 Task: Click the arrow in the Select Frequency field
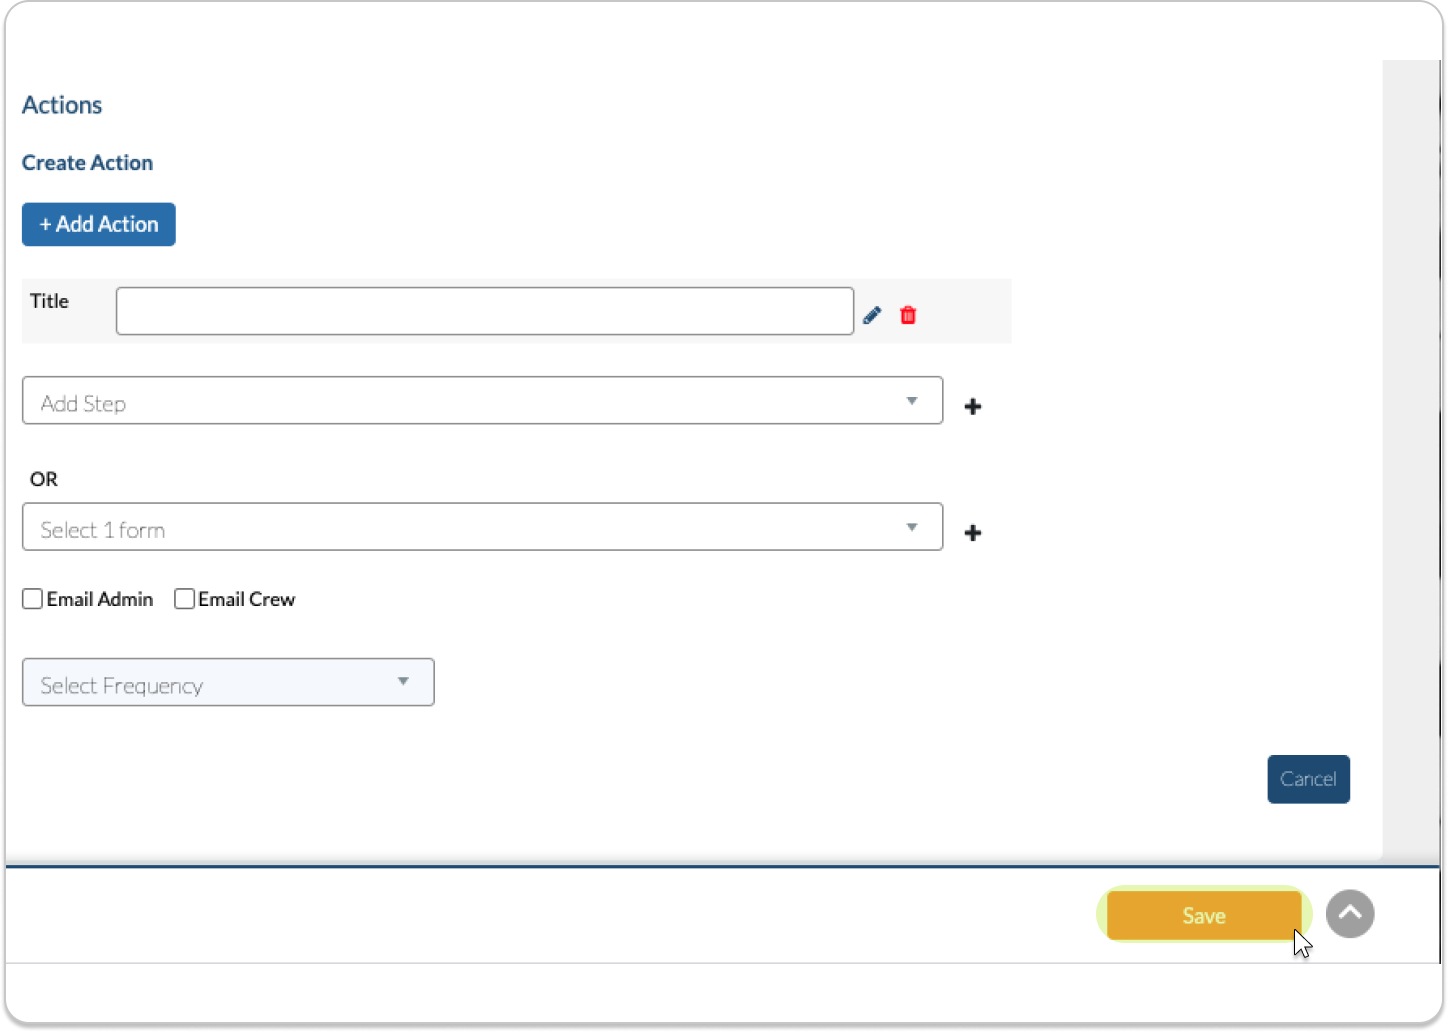point(403,682)
